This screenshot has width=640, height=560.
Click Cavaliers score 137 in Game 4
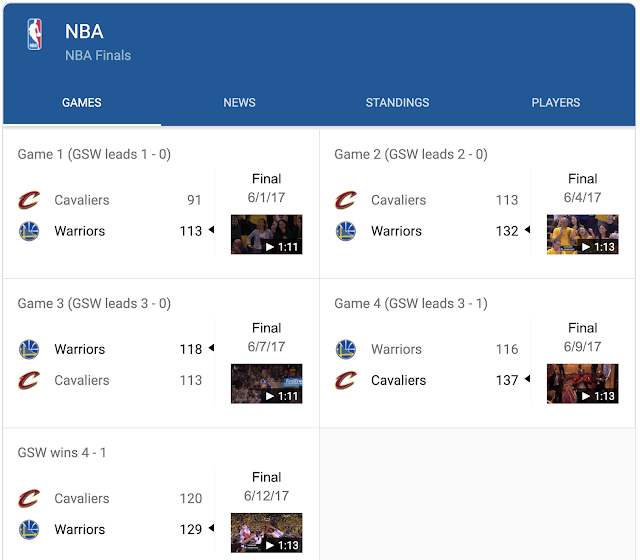point(507,380)
